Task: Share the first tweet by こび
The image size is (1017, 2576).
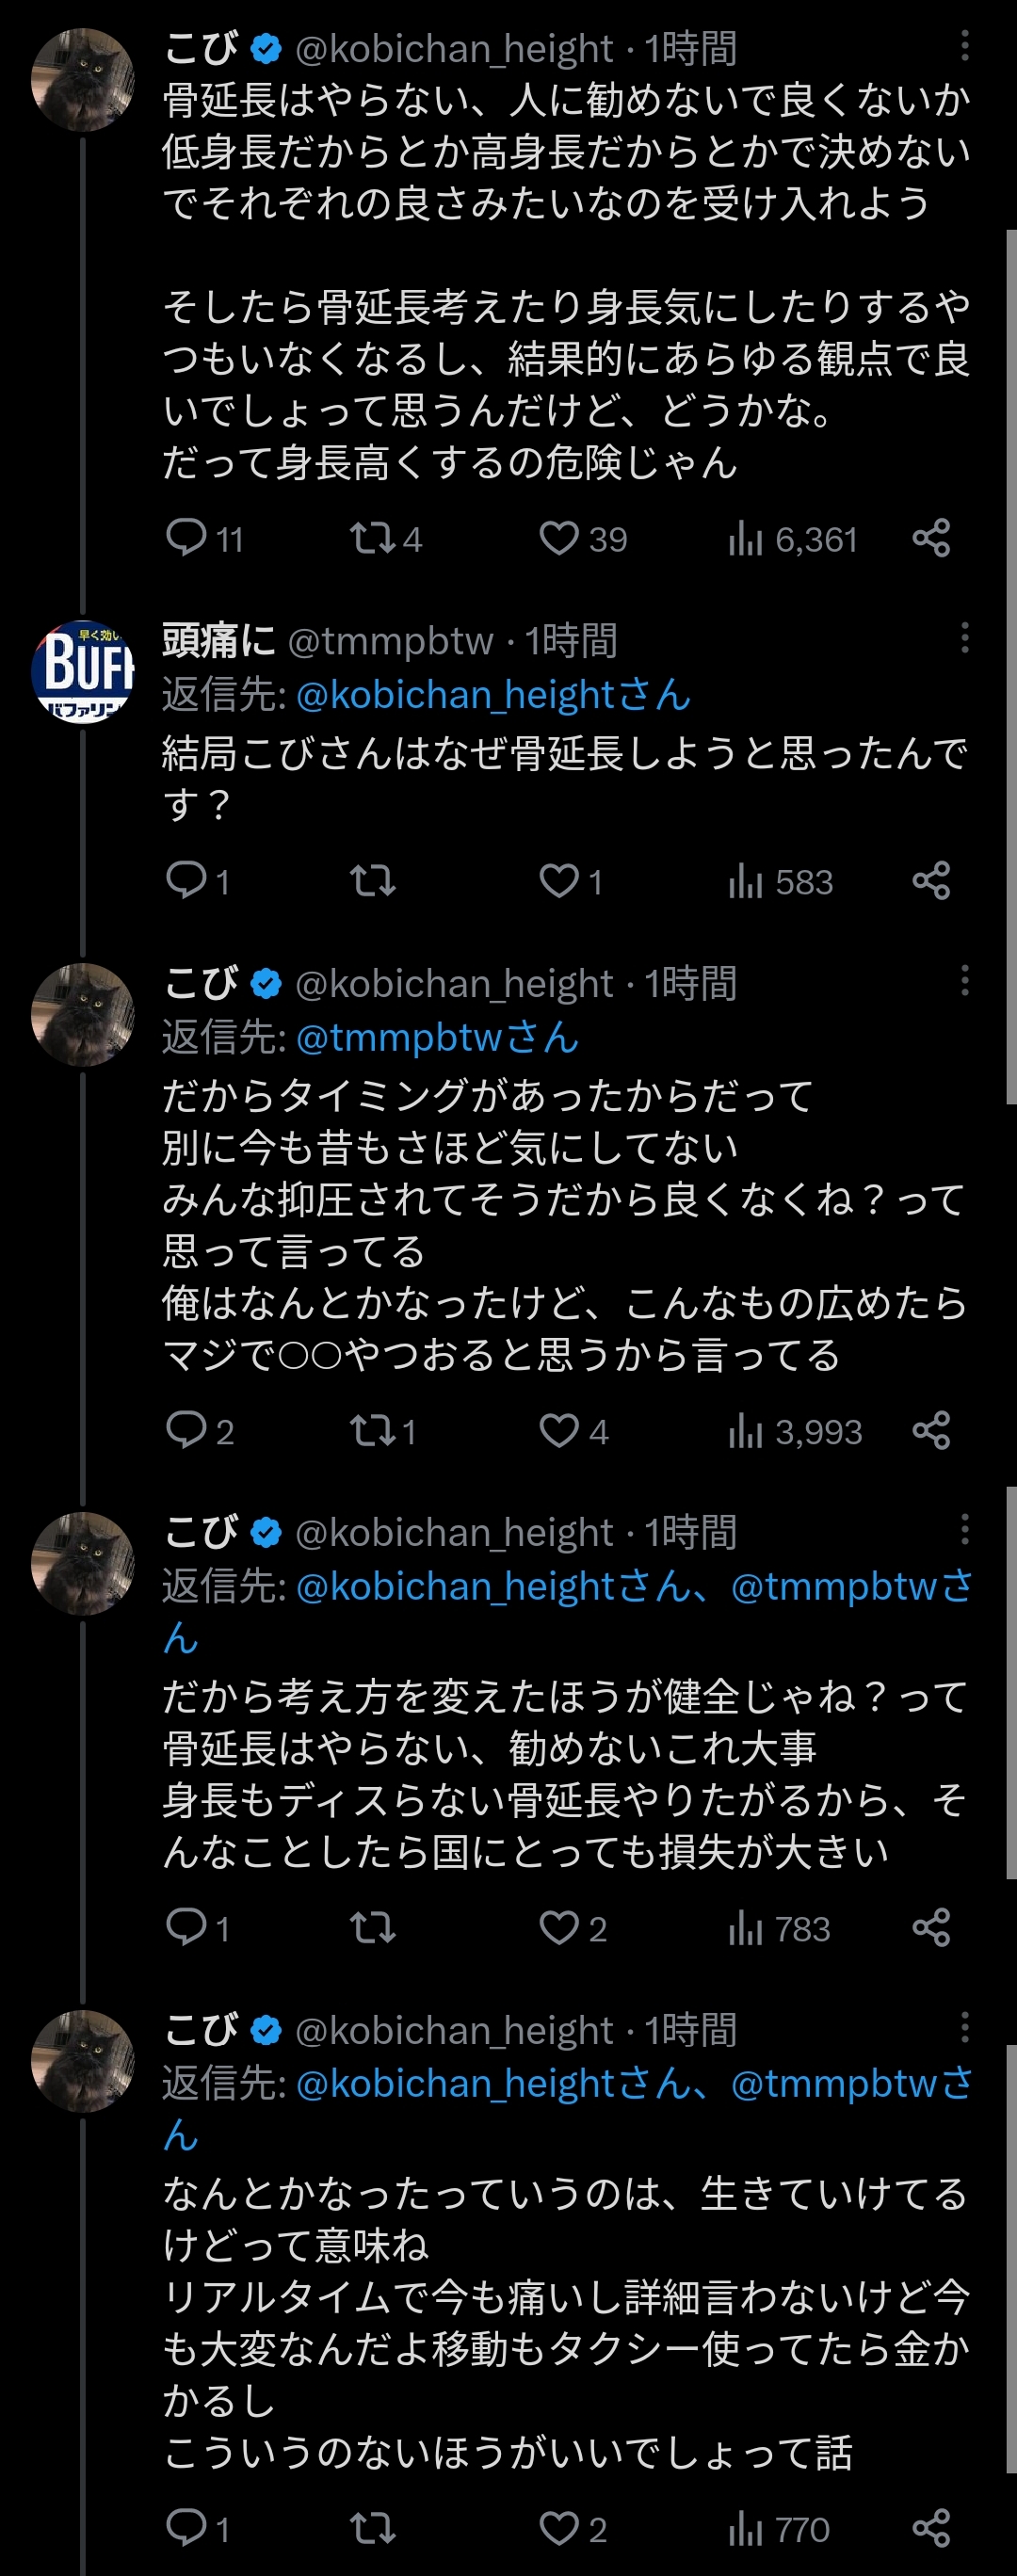Action: [931, 538]
